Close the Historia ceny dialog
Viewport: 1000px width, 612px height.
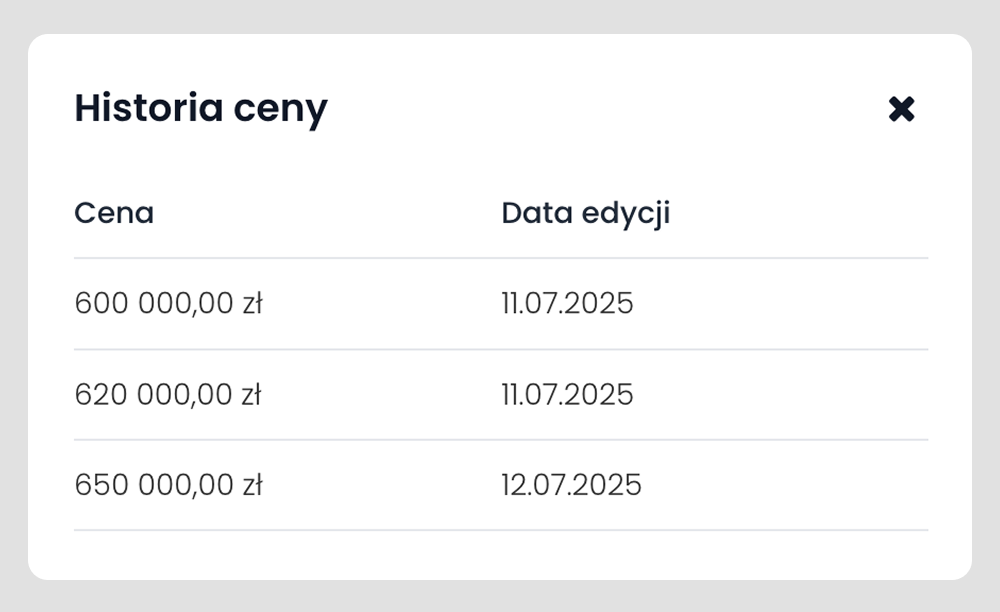tap(901, 109)
